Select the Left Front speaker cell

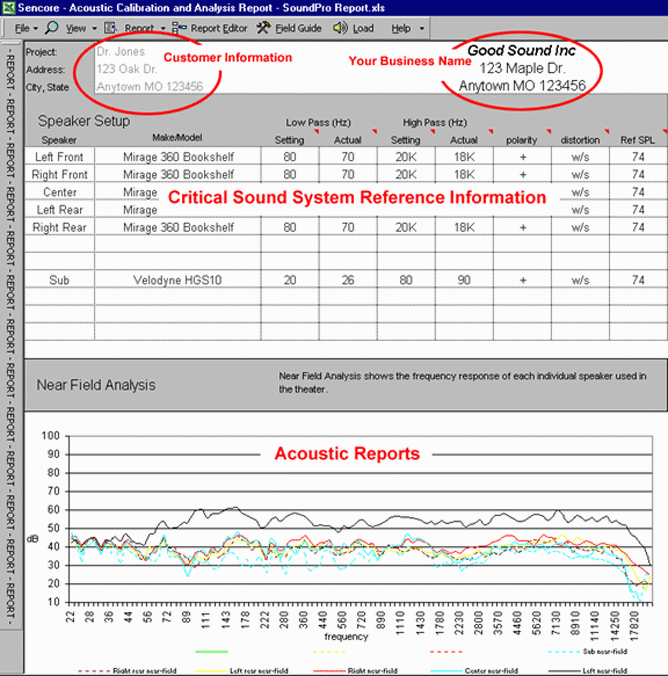[x=60, y=157]
